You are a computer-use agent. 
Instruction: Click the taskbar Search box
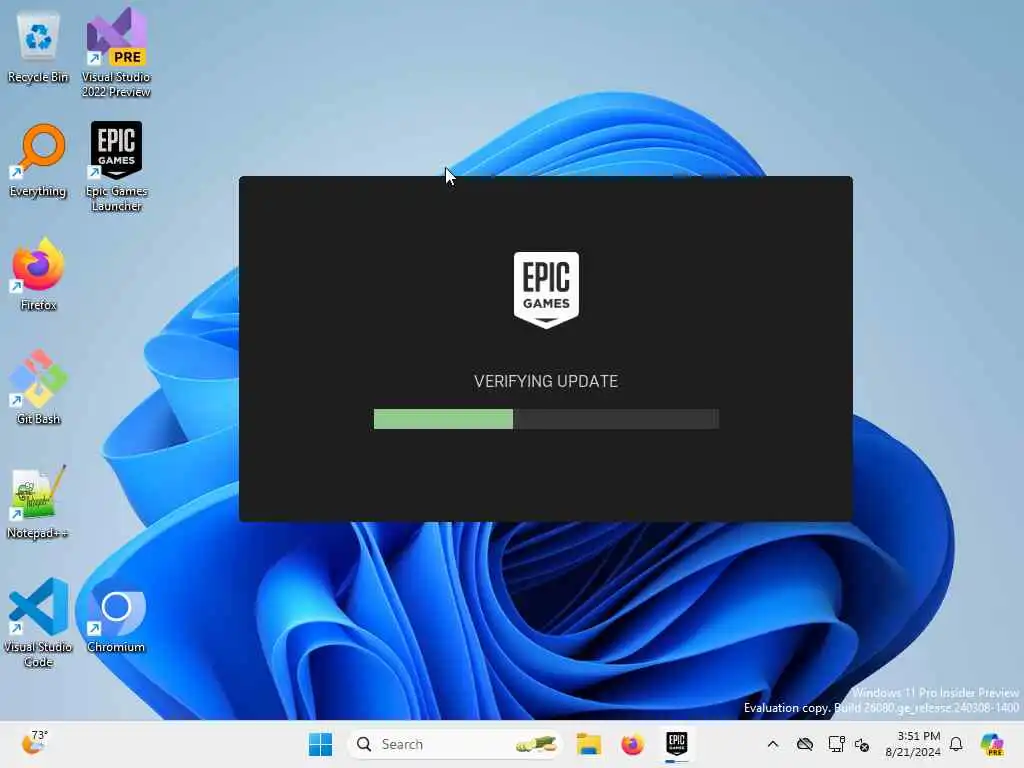455,744
